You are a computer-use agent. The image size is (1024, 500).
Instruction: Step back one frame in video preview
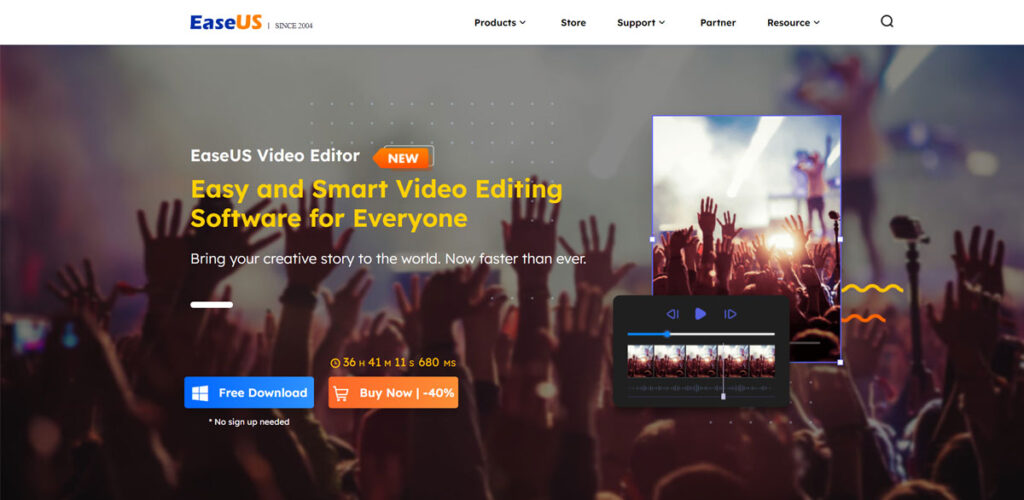tap(673, 315)
